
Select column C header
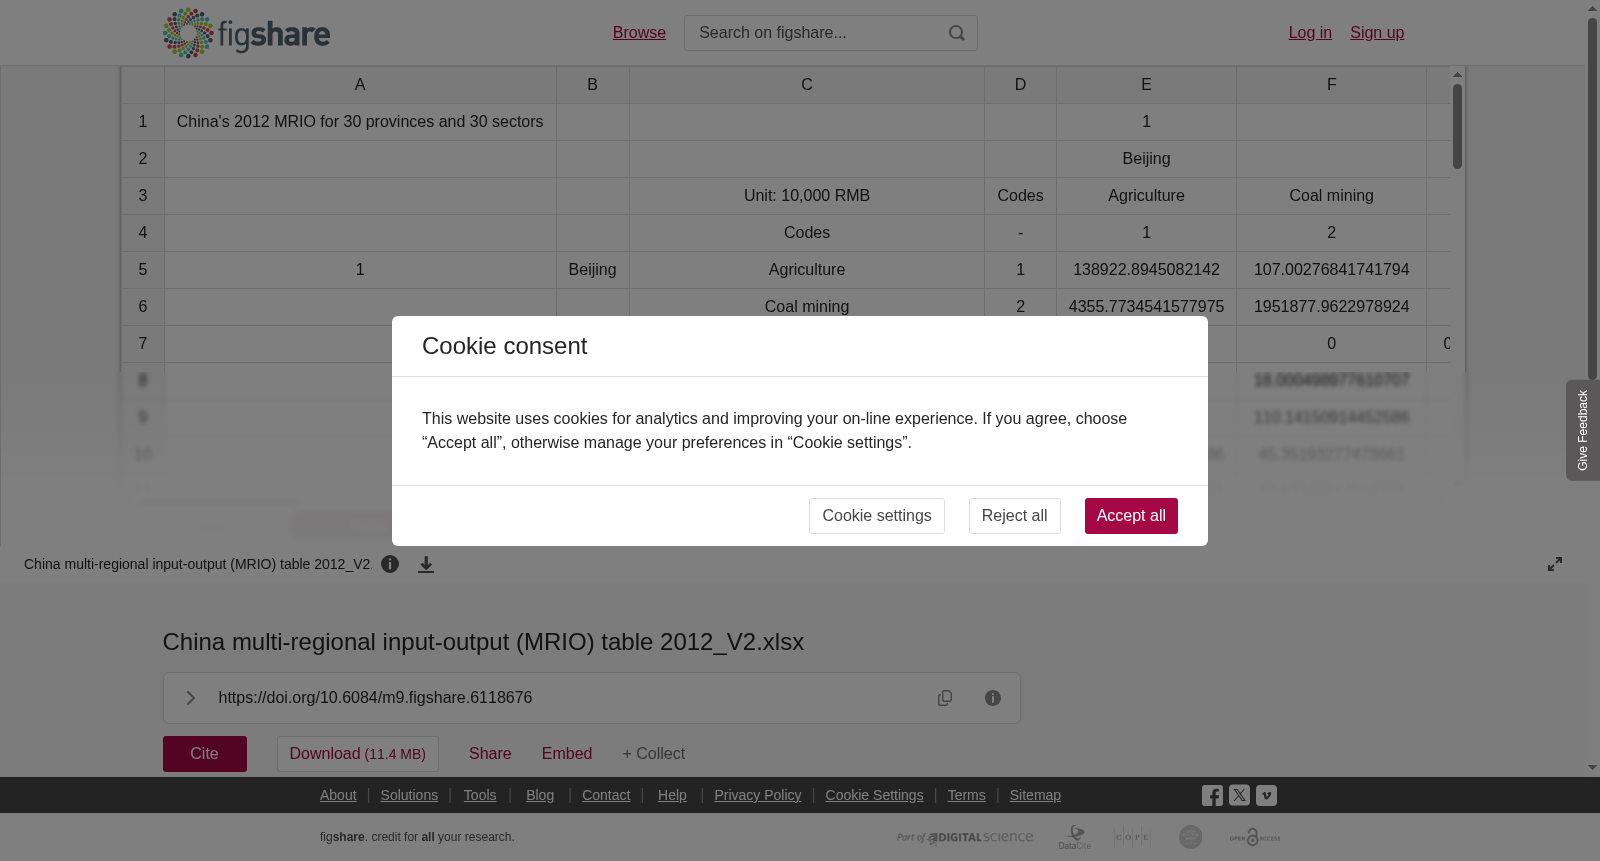click(x=807, y=85)
